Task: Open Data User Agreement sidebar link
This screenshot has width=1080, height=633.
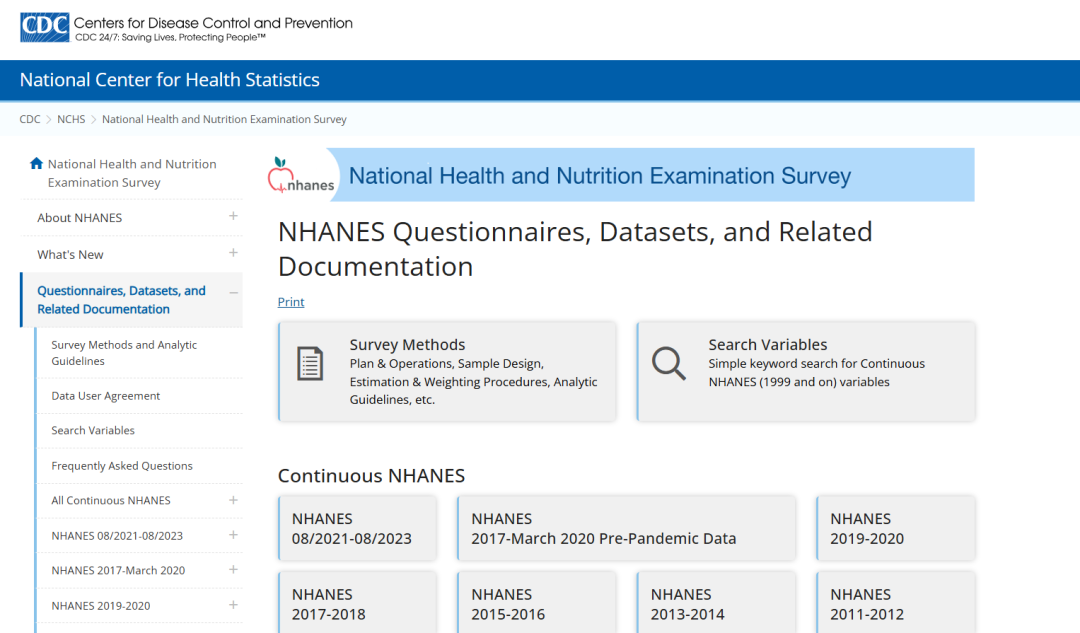Action: coord(105,395)
